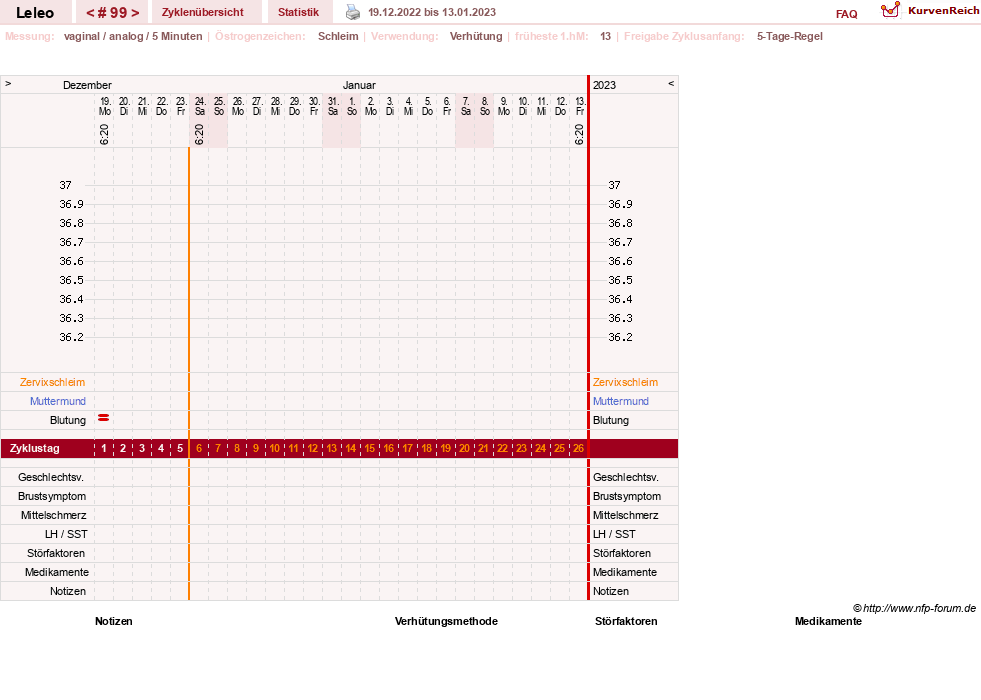
Task: Click the left Blutung row label
Action: point(68,420)
